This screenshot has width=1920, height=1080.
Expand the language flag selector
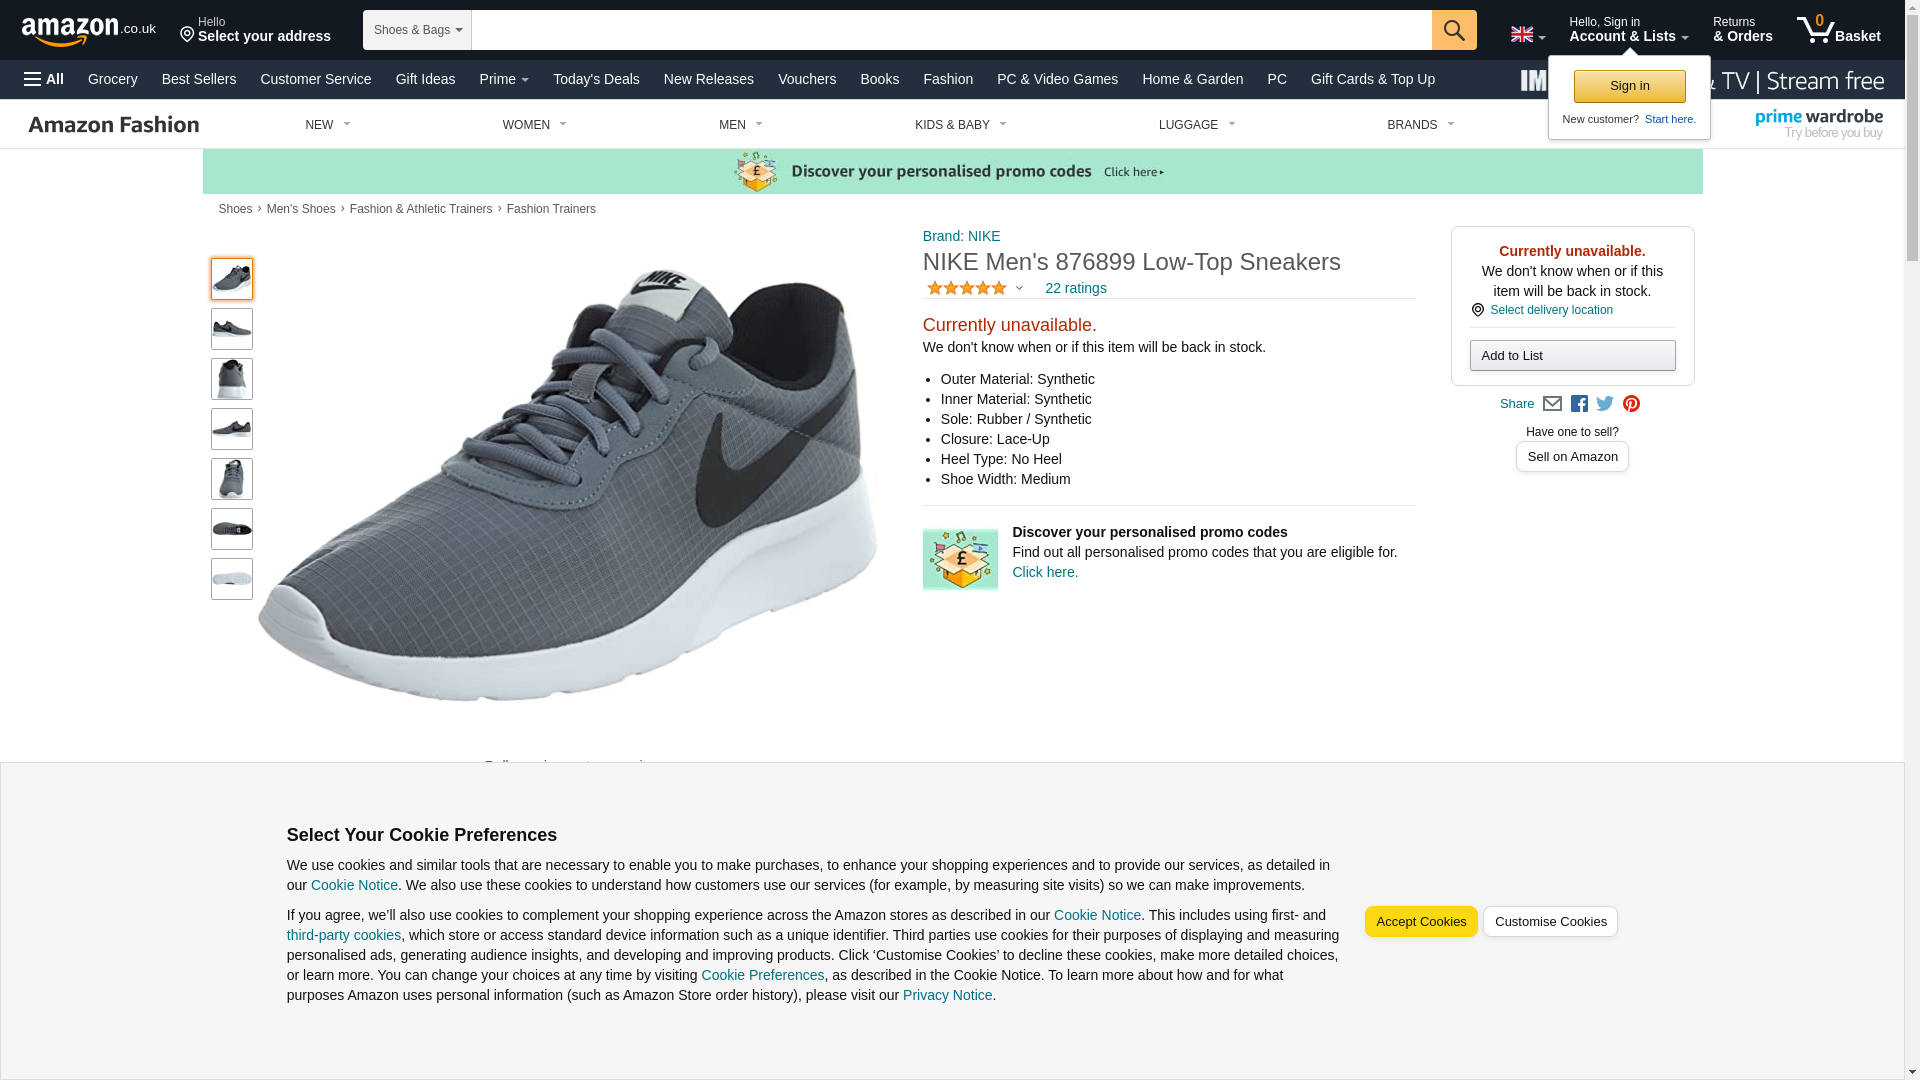coord(1527,35)
